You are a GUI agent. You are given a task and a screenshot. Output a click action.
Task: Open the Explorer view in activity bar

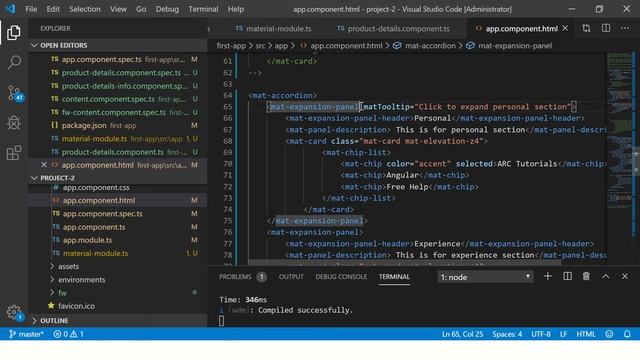(13, 33)
